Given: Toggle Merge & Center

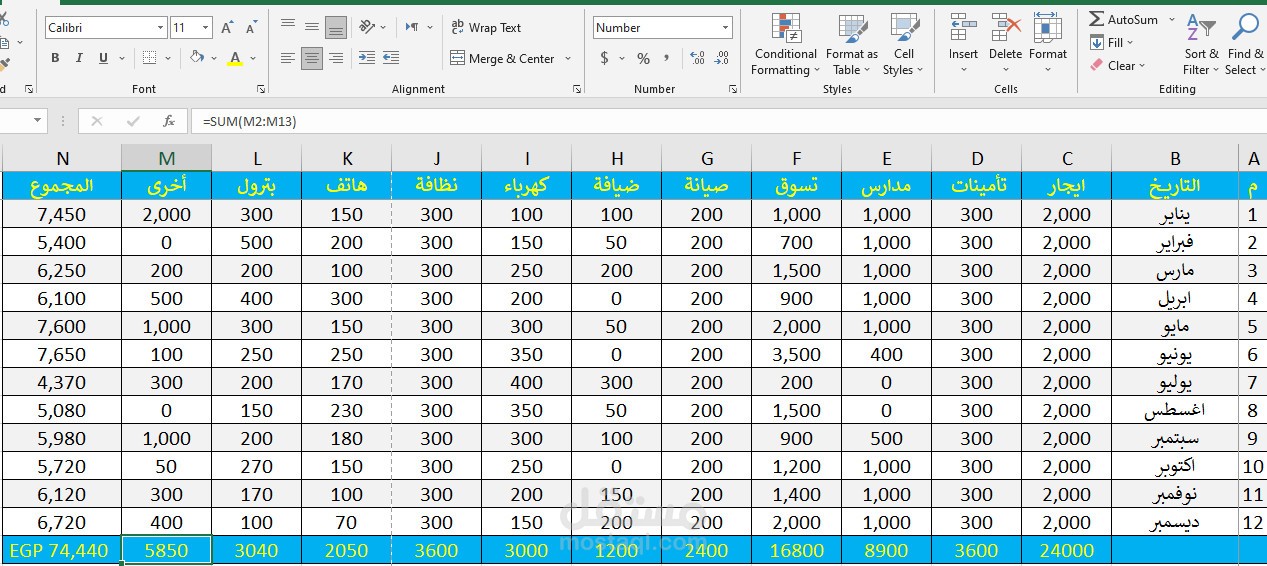Looking at the screenshot, I should click(x=503, y=59).
